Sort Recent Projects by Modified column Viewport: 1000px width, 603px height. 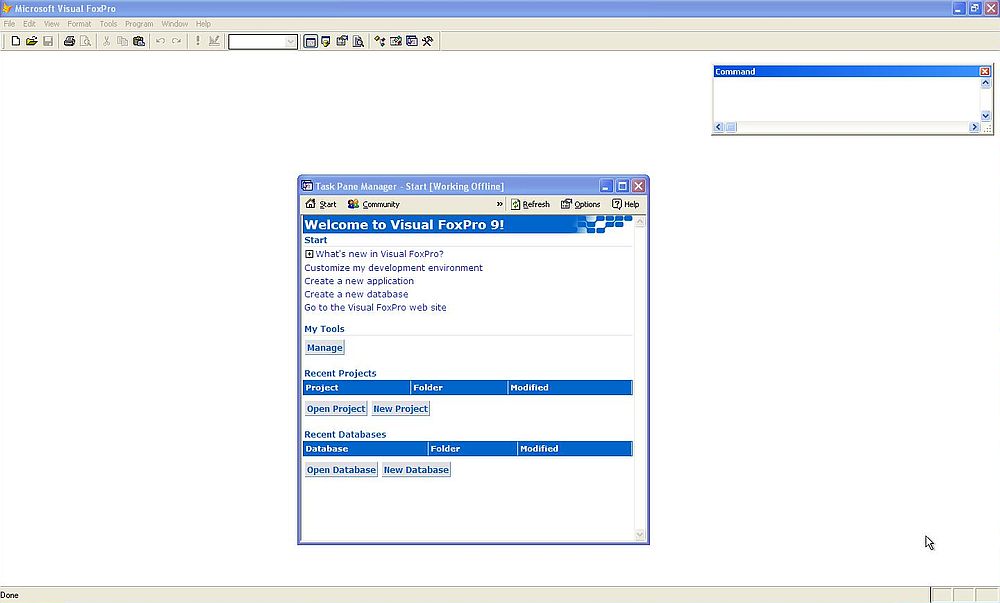(570, 388)
